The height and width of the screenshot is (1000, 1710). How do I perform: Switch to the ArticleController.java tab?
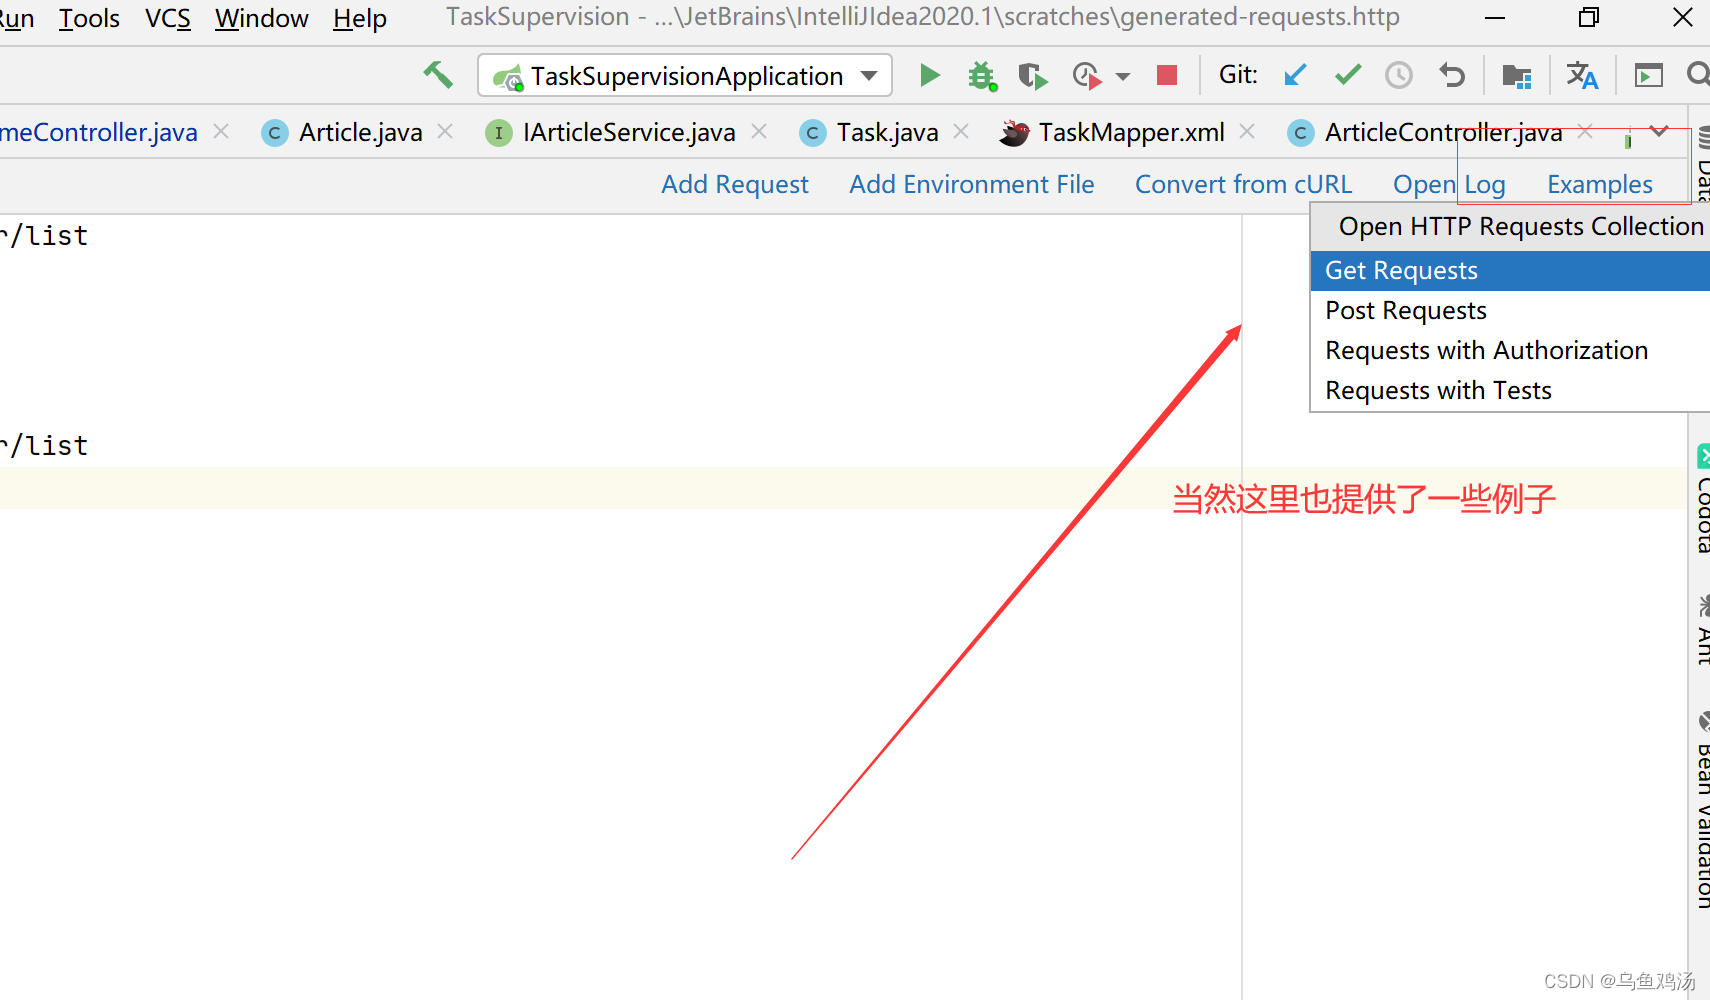1426,132
